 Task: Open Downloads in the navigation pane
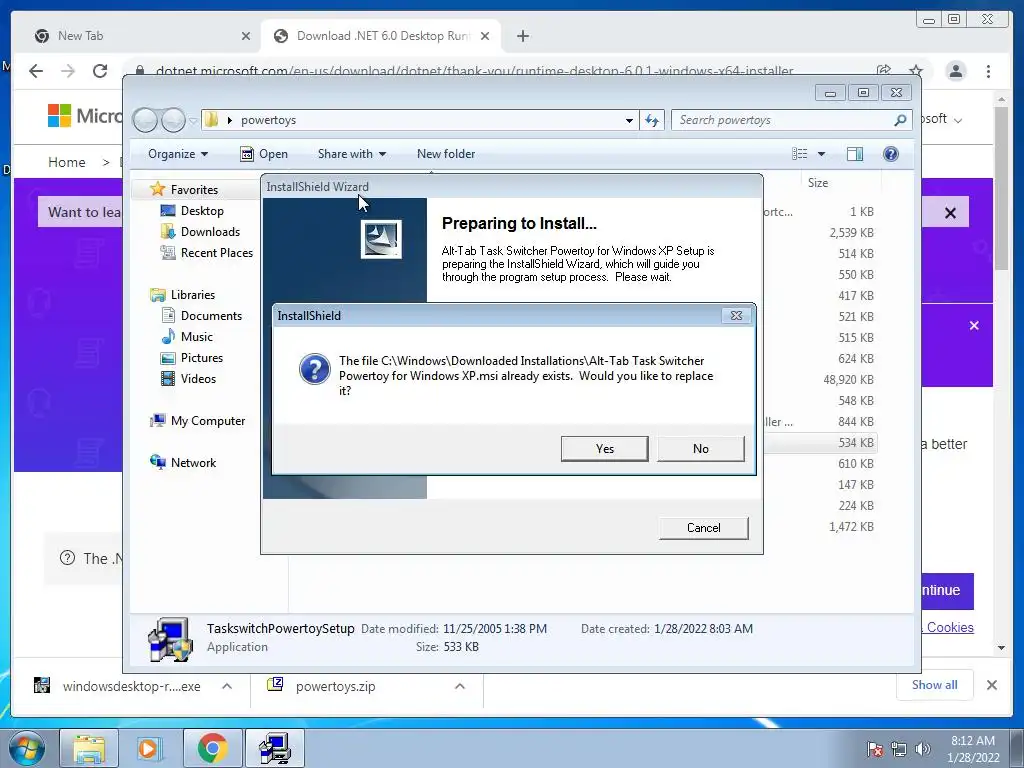click(x=210, y=232)
